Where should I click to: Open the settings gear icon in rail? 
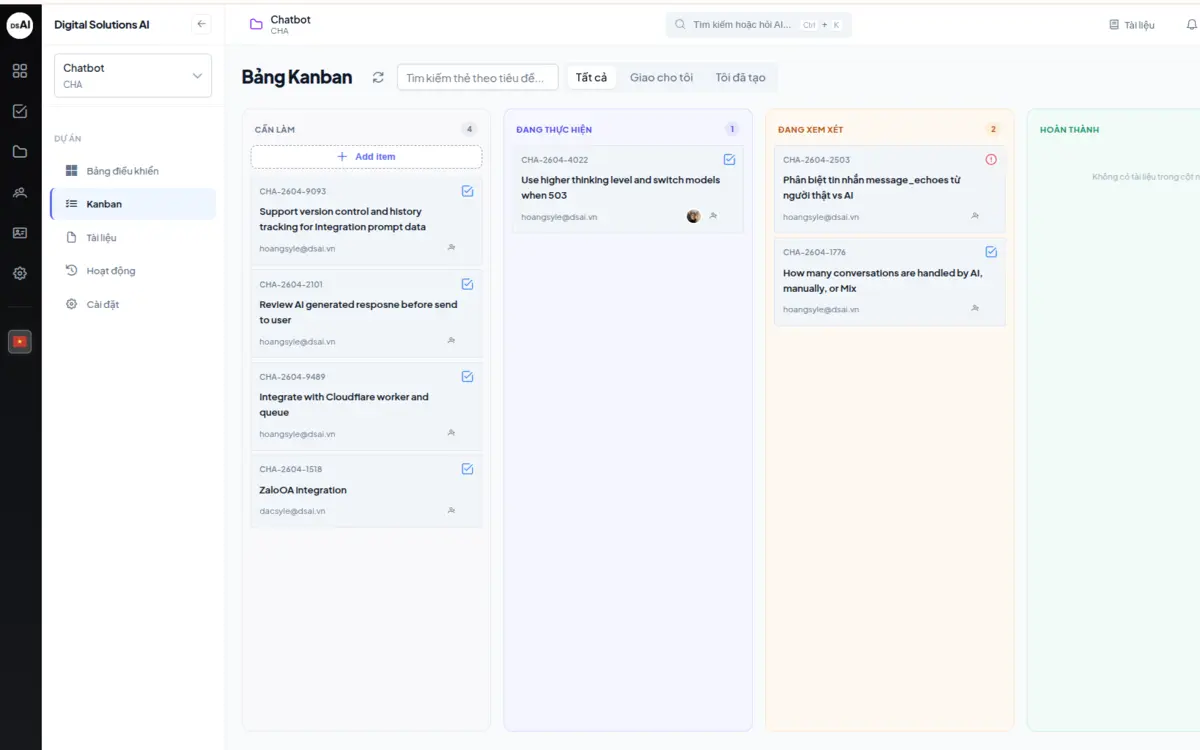pyautogui.click(x=20, y=273)
